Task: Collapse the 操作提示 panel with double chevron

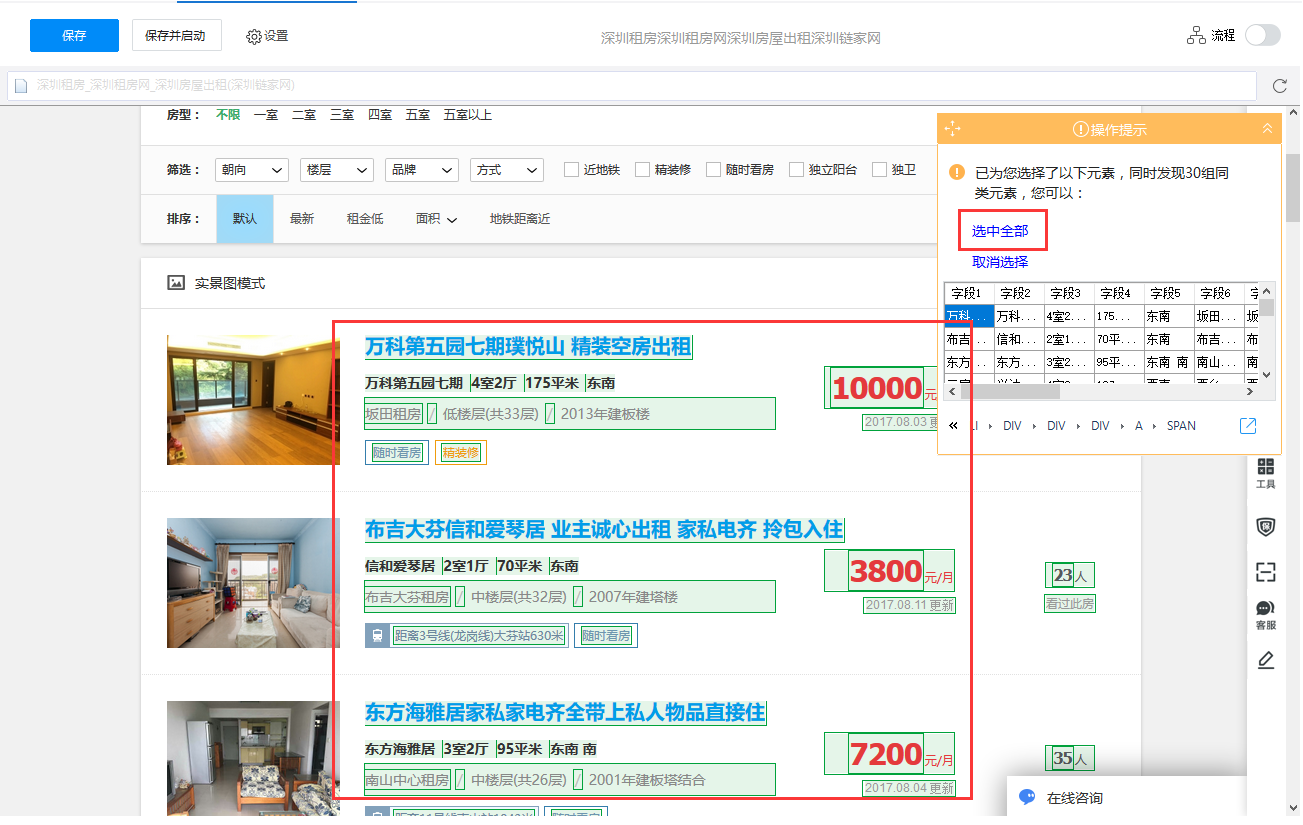Action: [1267, 129]
